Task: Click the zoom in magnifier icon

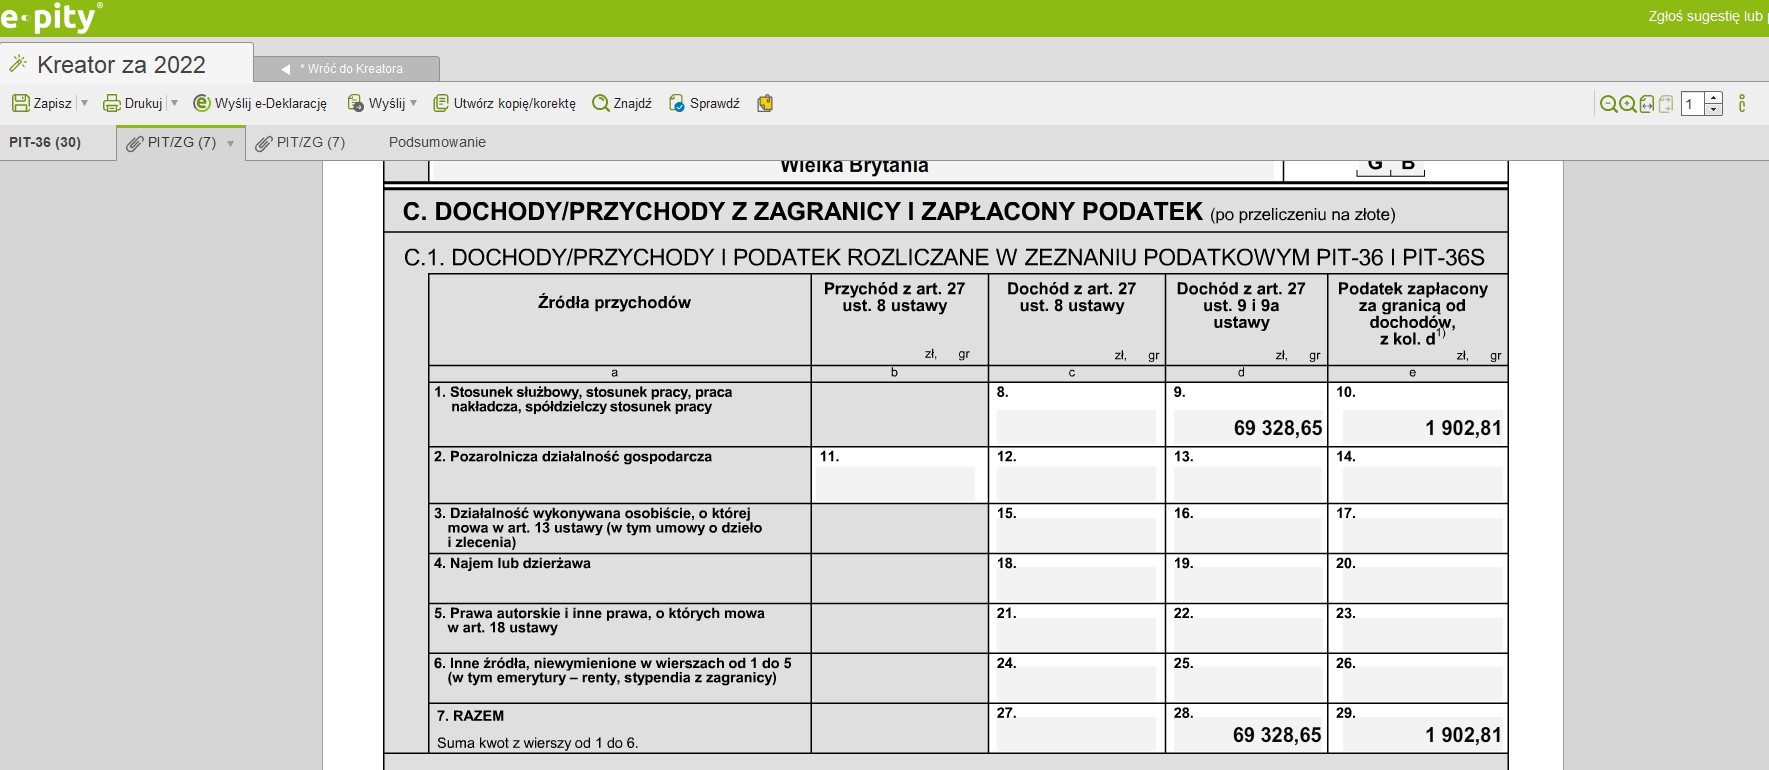Action: [1627, 104]
